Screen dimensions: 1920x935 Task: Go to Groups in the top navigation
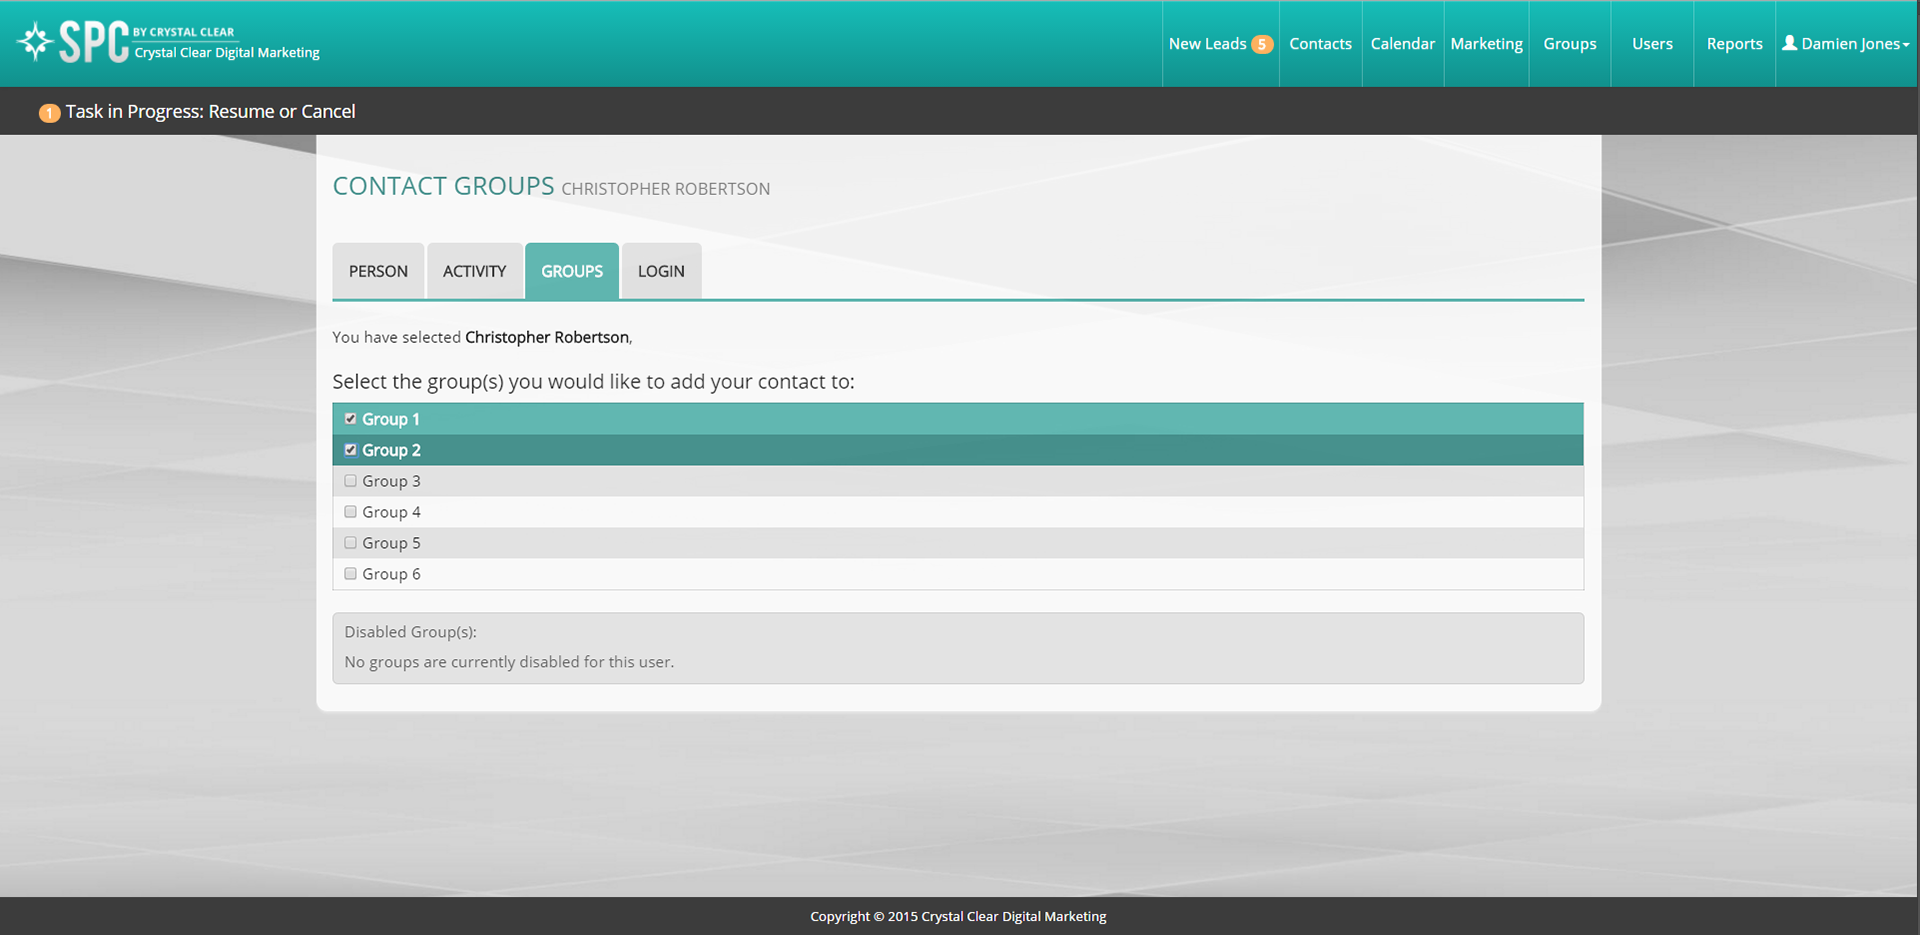[x=1569, y=44]
